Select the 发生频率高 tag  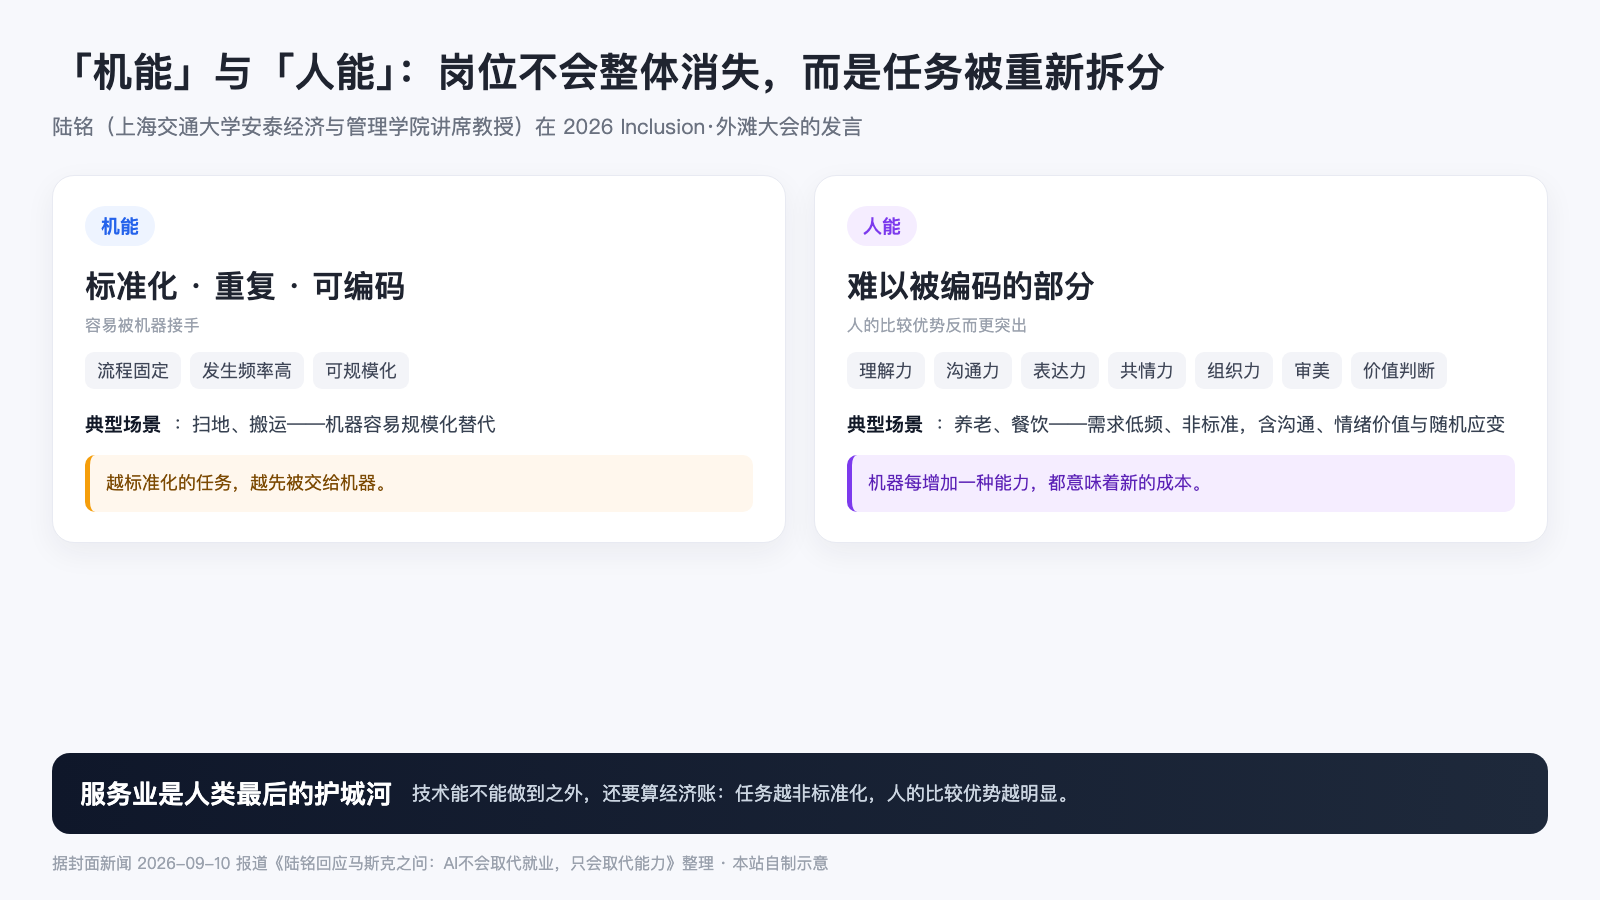tap(247, 371)
